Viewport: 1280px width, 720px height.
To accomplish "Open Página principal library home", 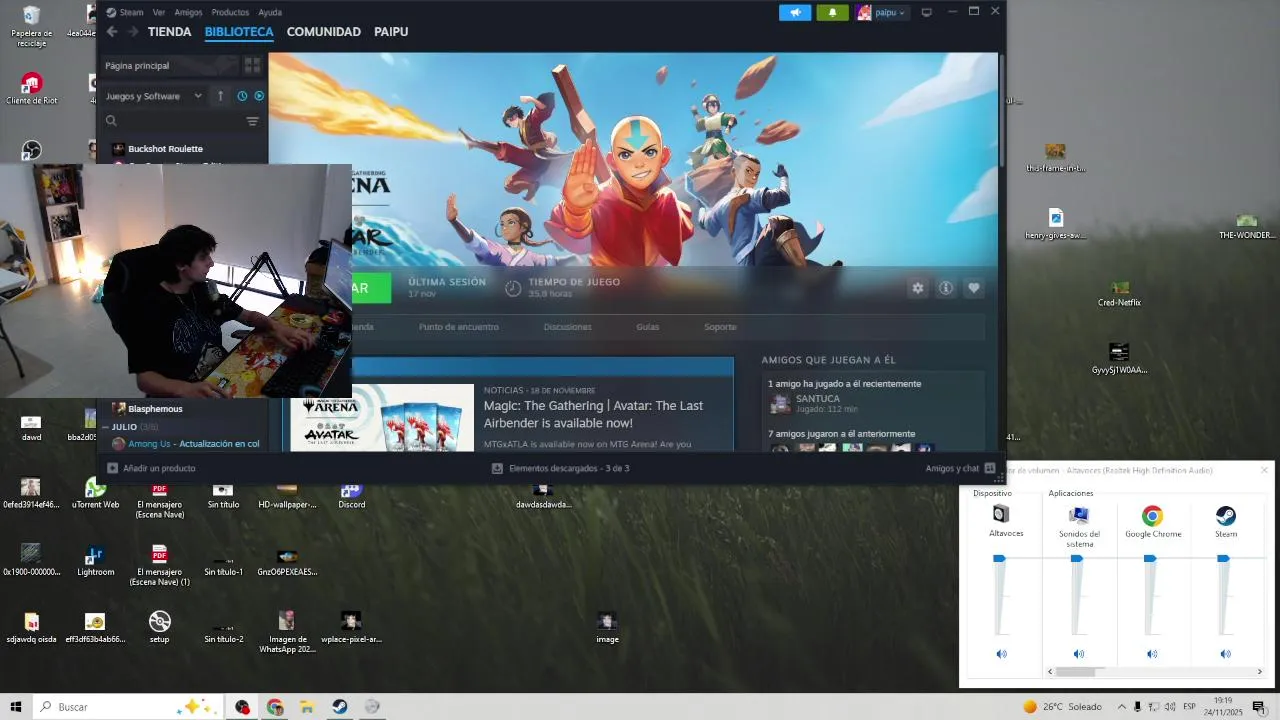I will [170, 65].
